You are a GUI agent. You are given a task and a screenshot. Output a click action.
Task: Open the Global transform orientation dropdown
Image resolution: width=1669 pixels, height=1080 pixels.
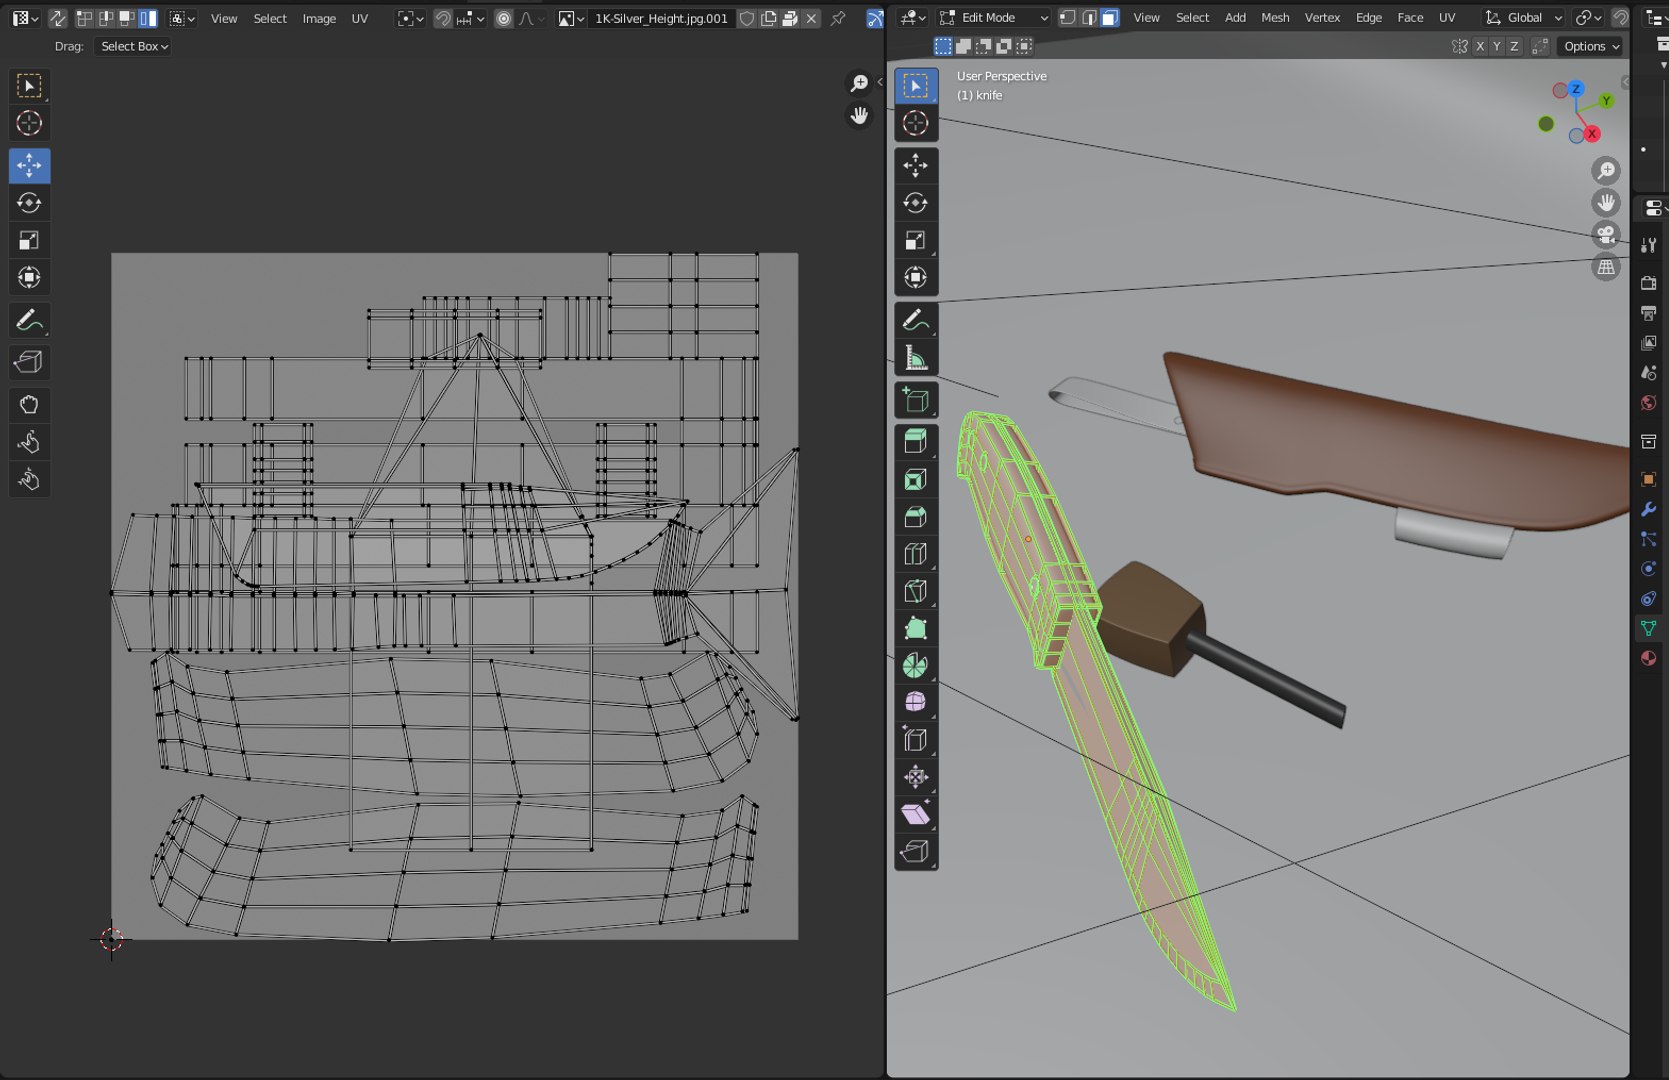[x=1524, y=17]
